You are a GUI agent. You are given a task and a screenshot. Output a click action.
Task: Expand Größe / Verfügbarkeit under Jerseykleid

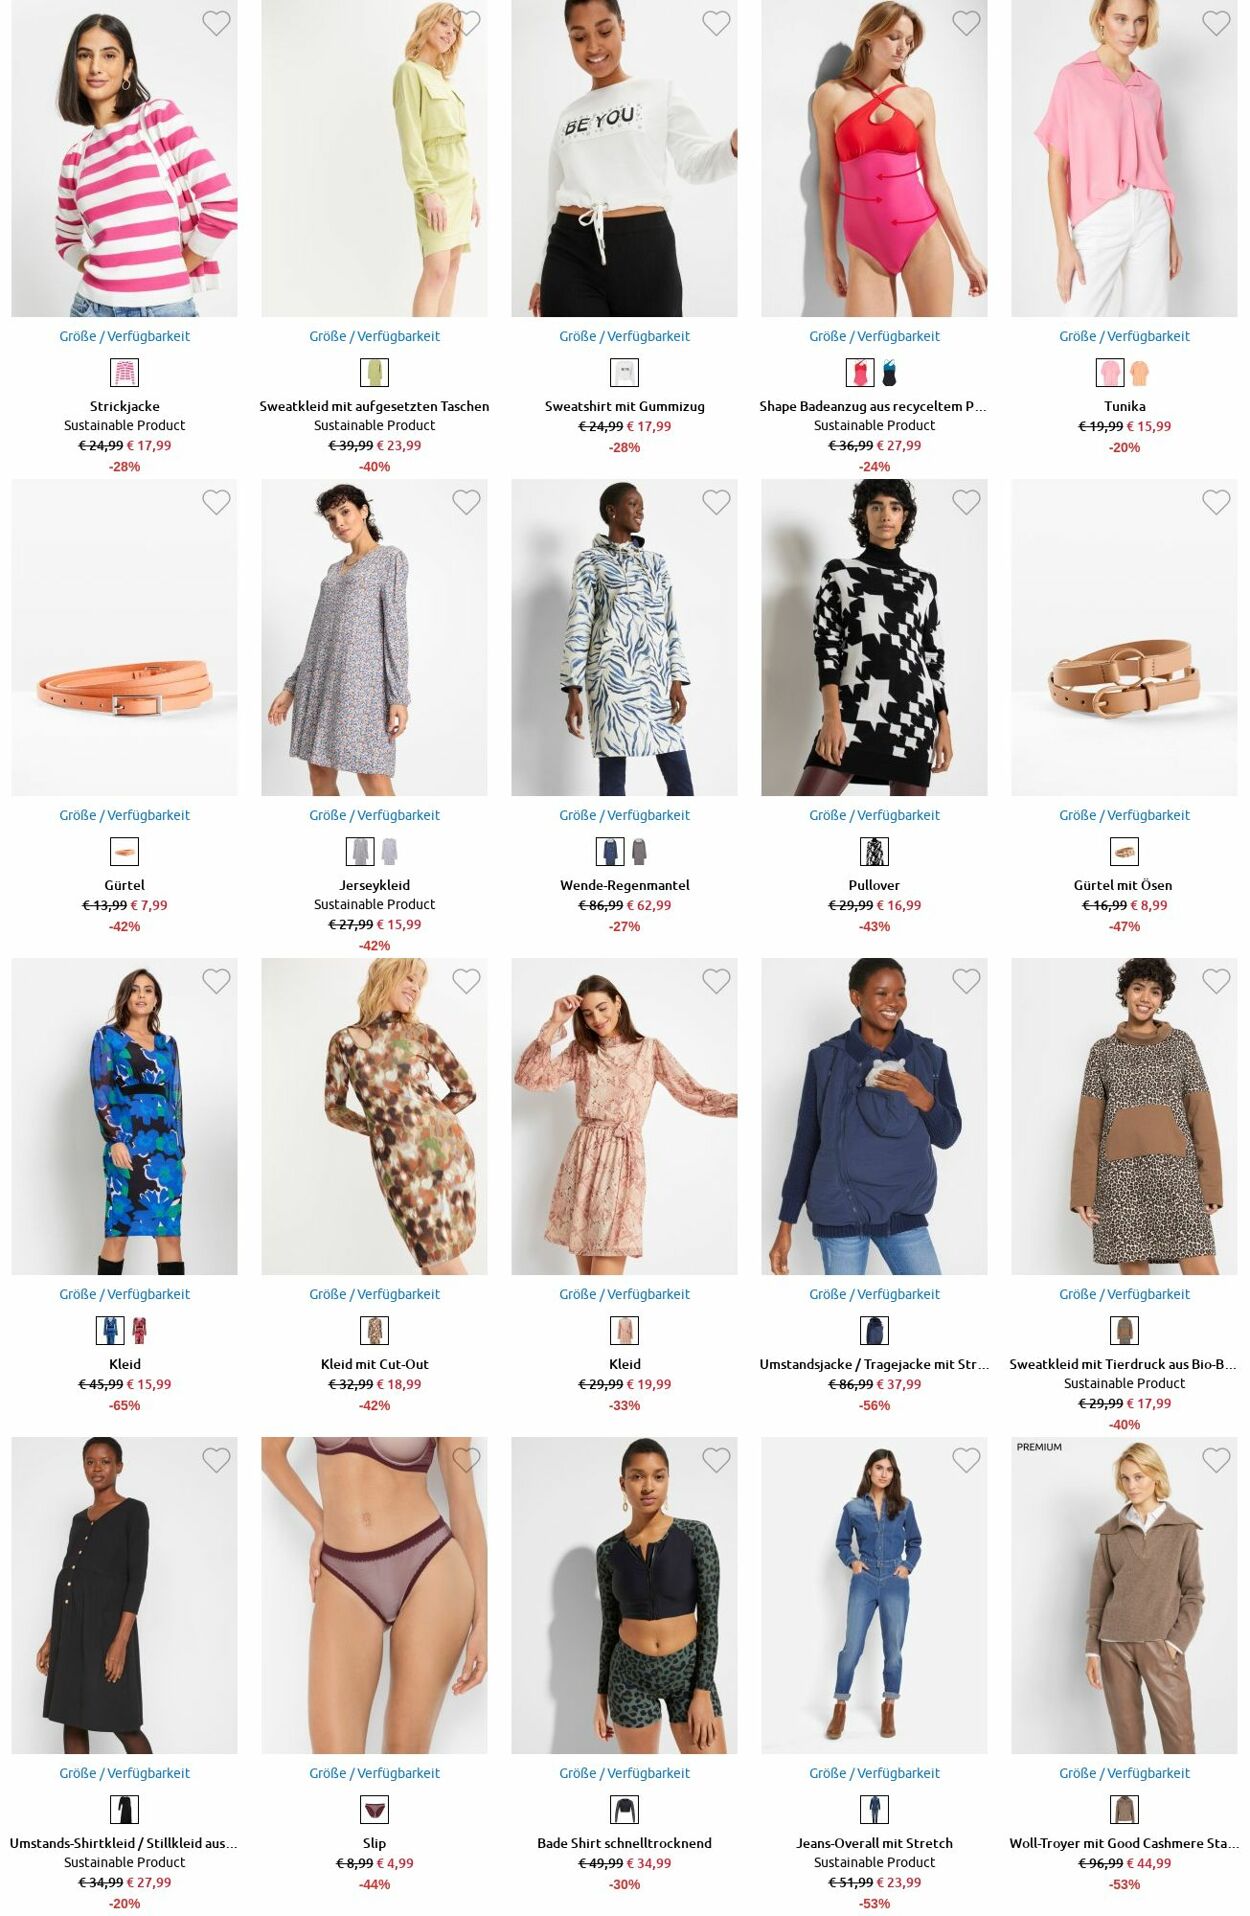point(374,815)
